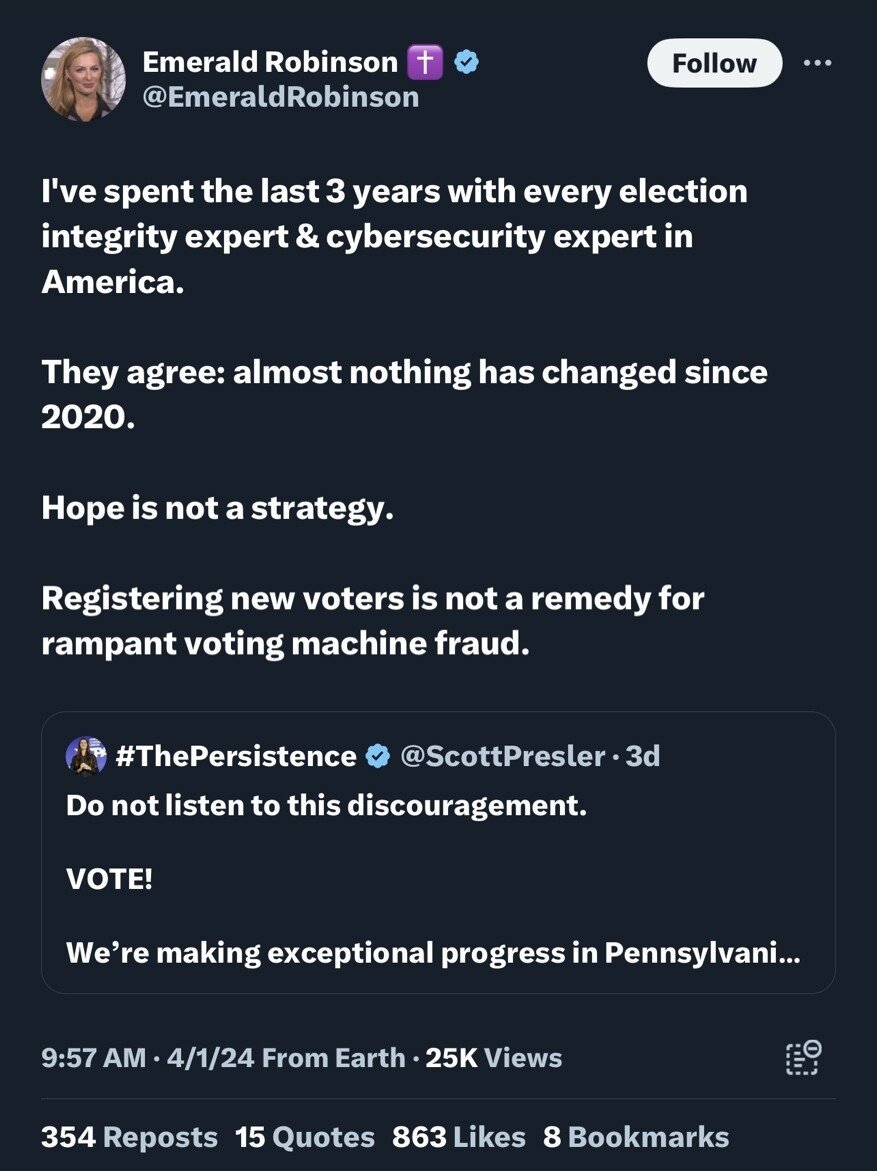Screen dimensions: 877x1171
Task: Click the verified badge on the quoted post
Action: 378,756
